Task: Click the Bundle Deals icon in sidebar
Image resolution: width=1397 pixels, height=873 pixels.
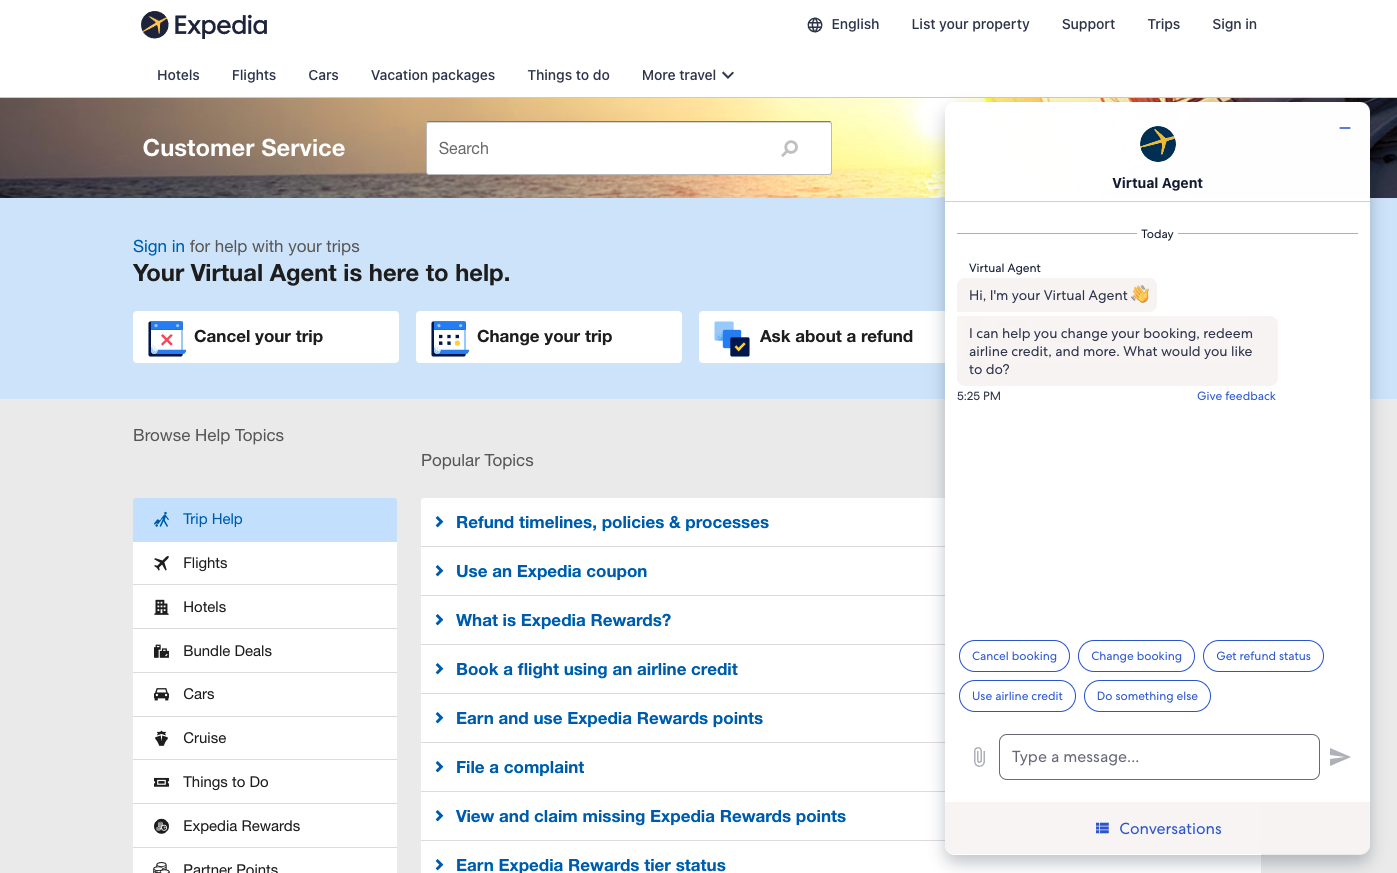Action: [161, 651]
